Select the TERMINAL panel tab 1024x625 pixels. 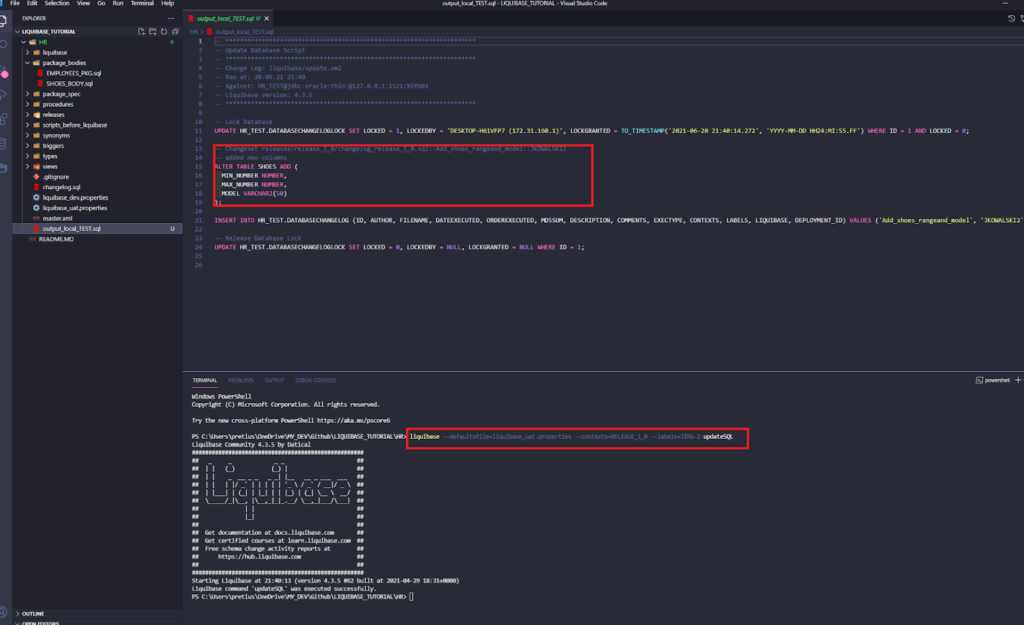[x=204, y=380]
